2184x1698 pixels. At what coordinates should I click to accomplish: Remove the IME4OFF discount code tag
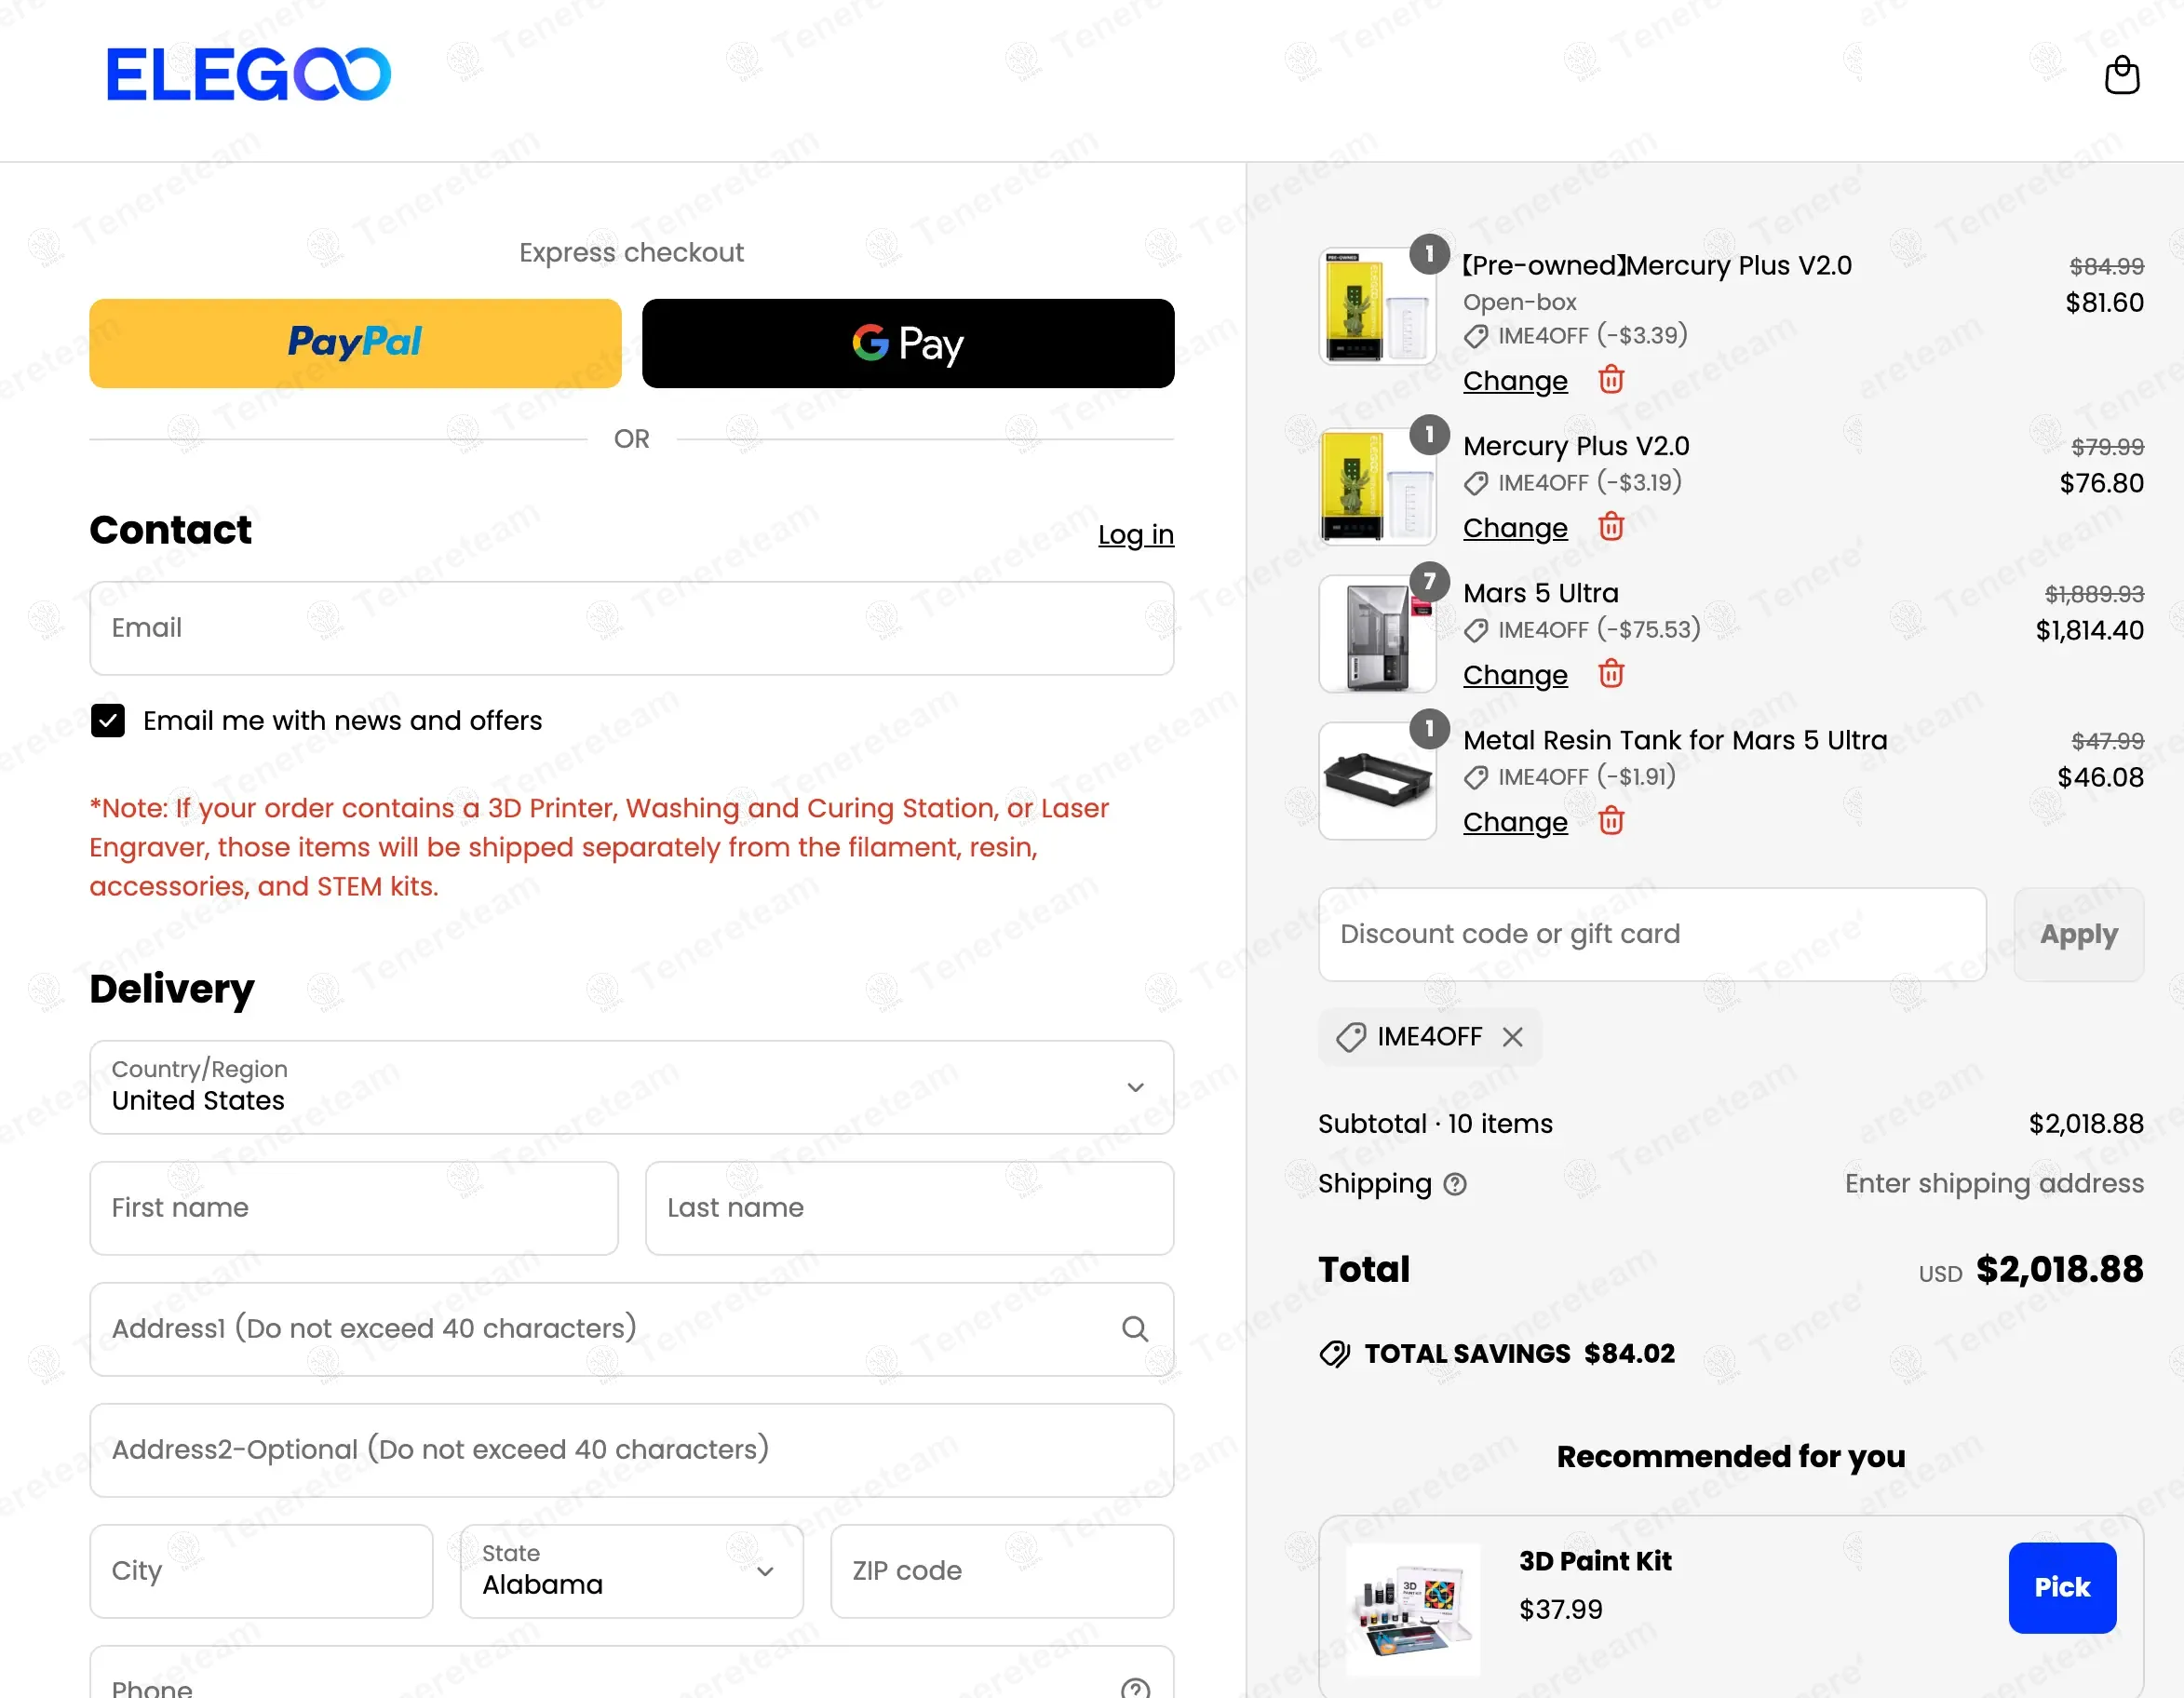coord(1512,1037)
